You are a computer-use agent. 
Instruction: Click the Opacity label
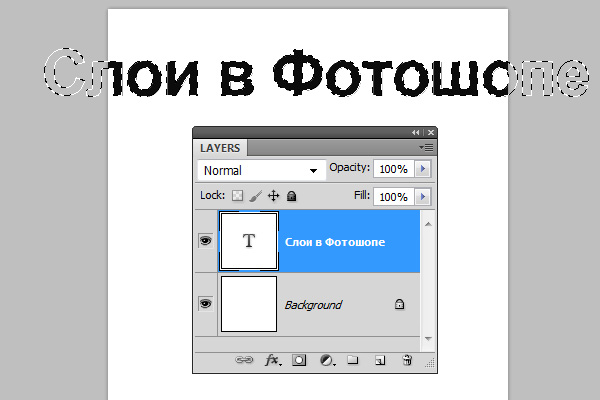(350, 168)
